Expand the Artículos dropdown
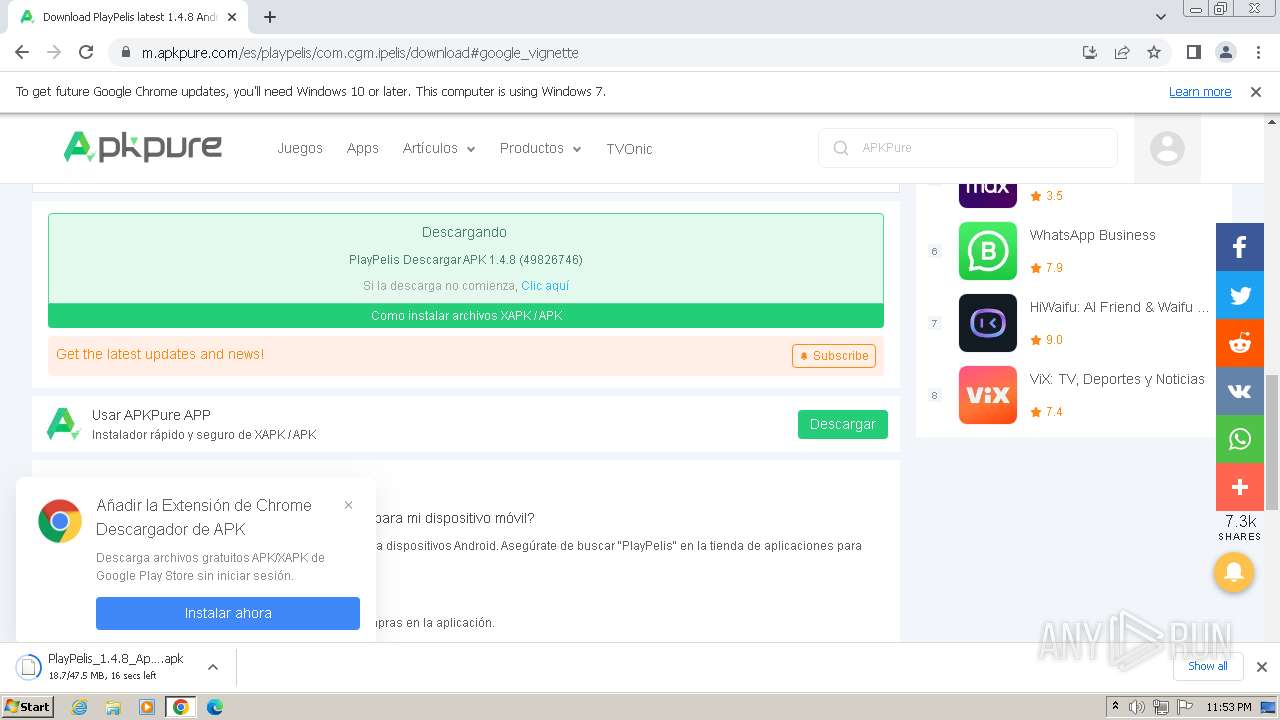This screenshot has height=720, width=1280. tap(439, 148)
